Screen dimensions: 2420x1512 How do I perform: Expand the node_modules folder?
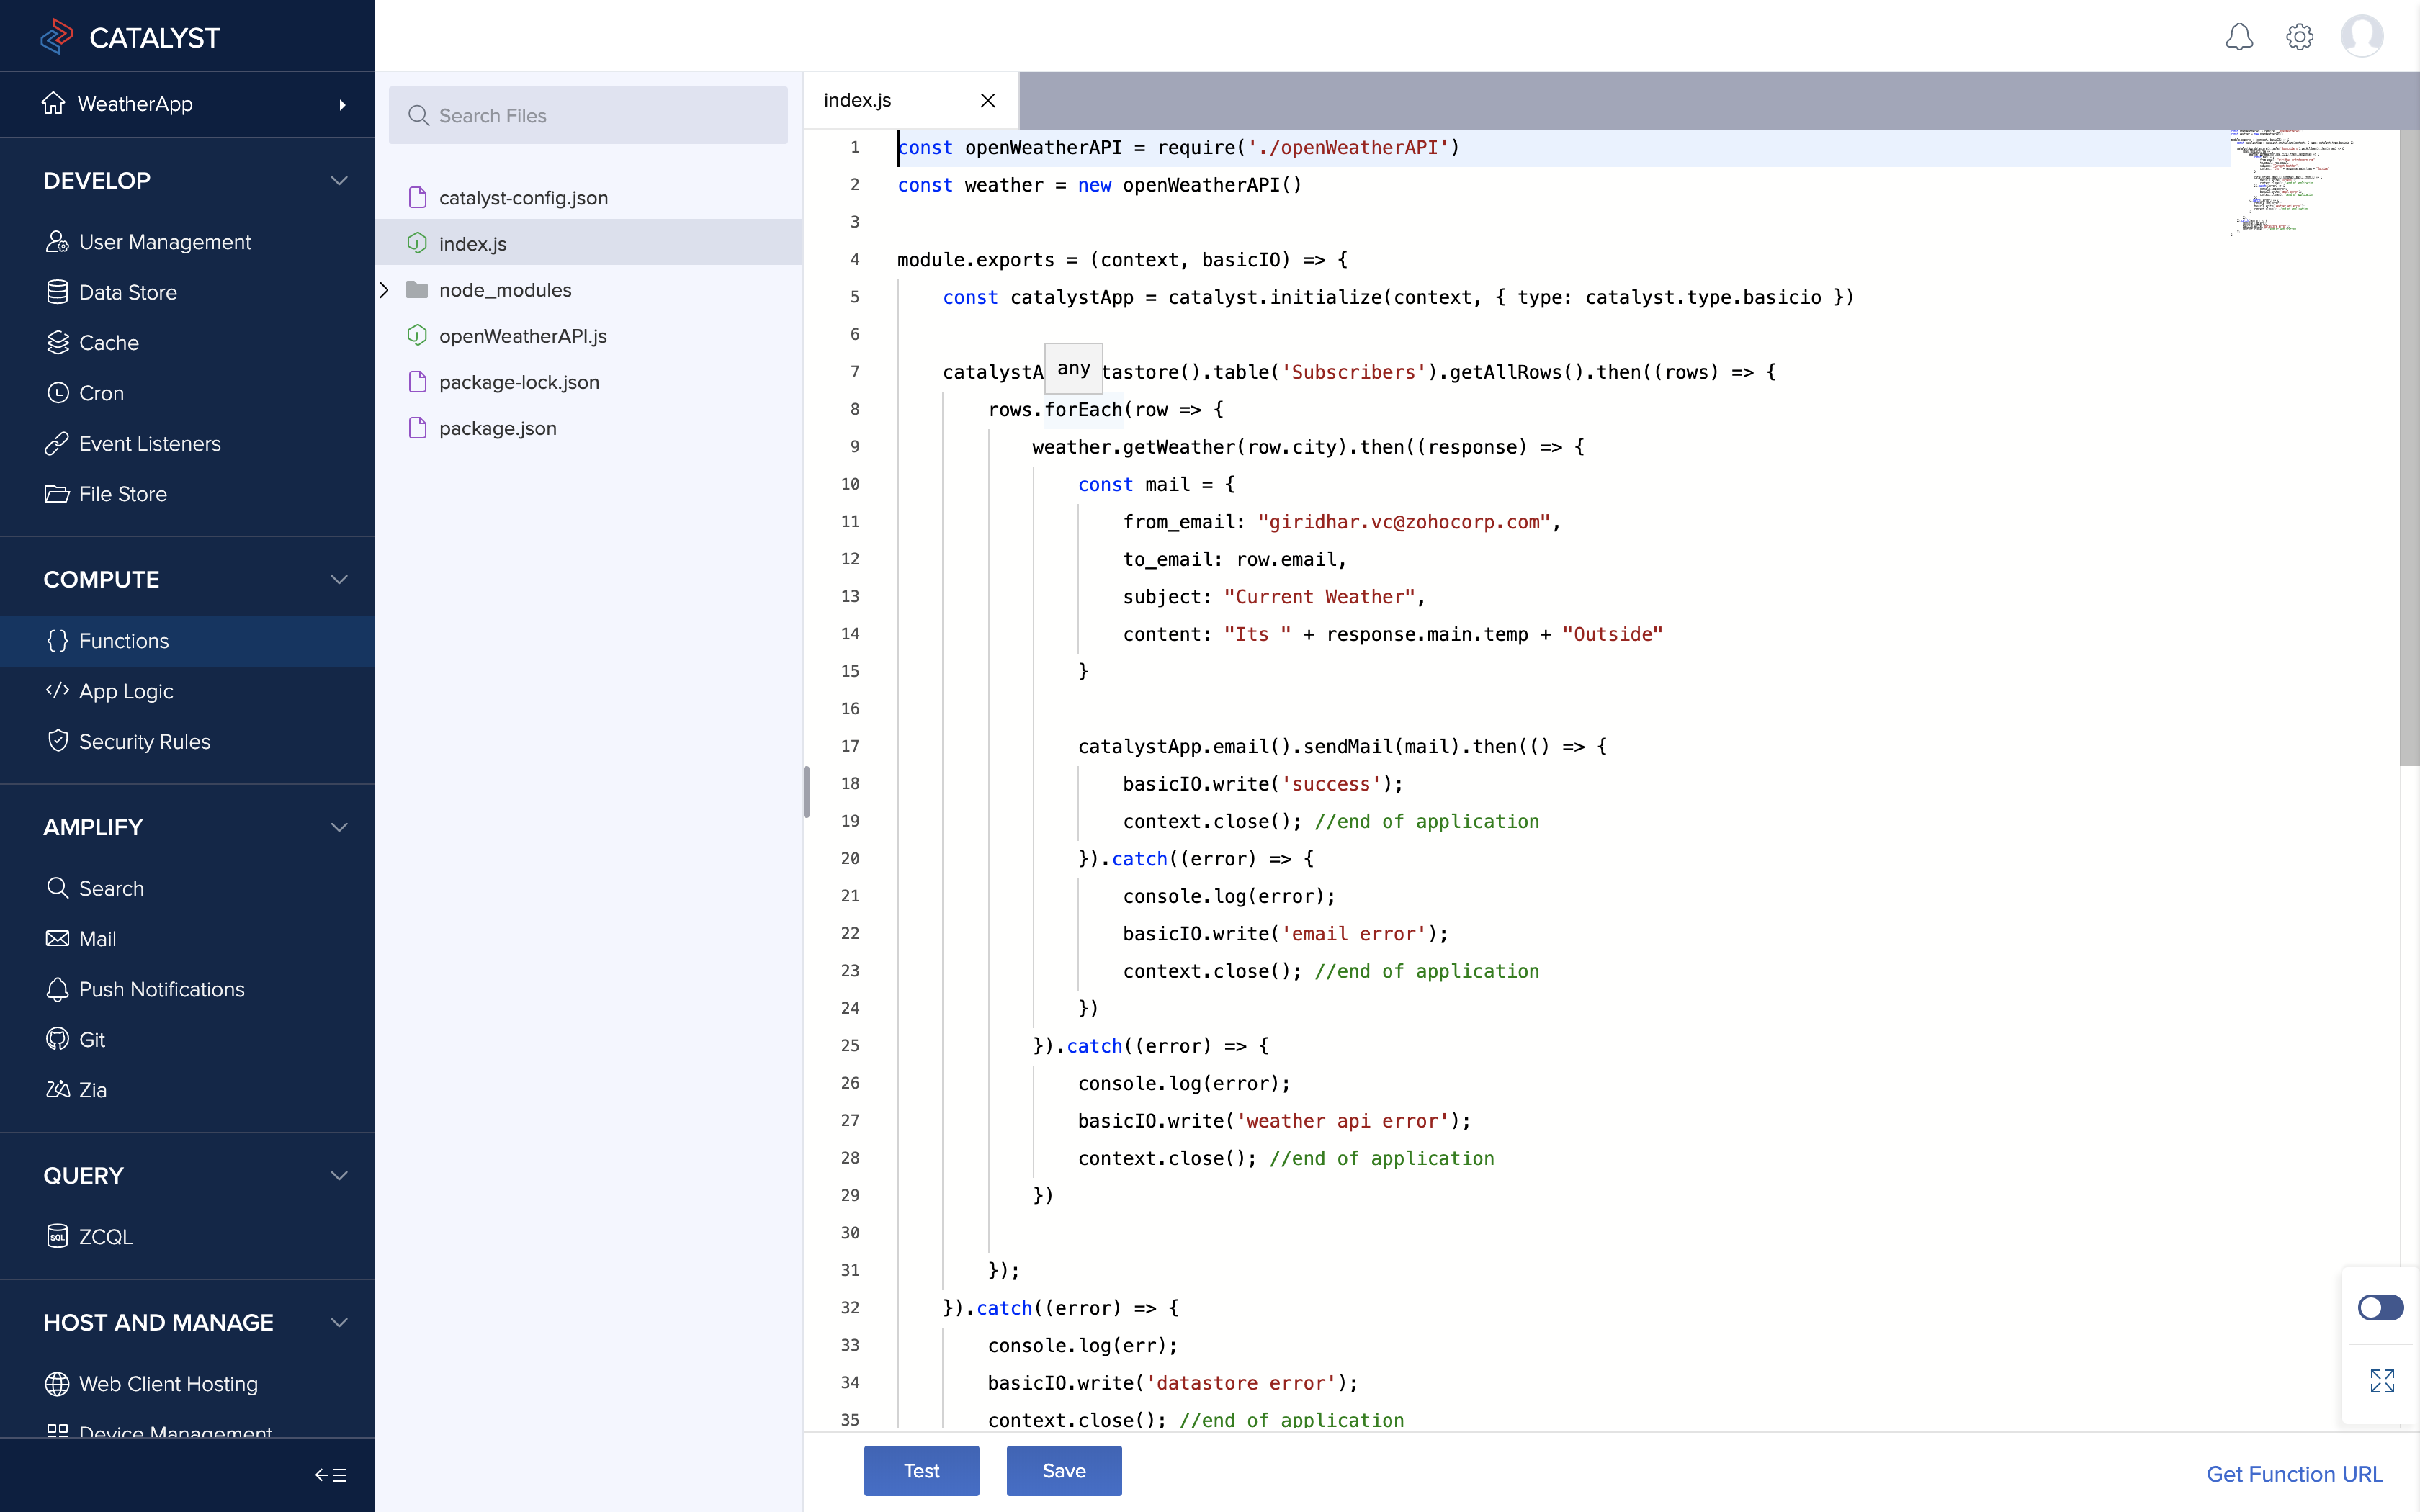384,290
